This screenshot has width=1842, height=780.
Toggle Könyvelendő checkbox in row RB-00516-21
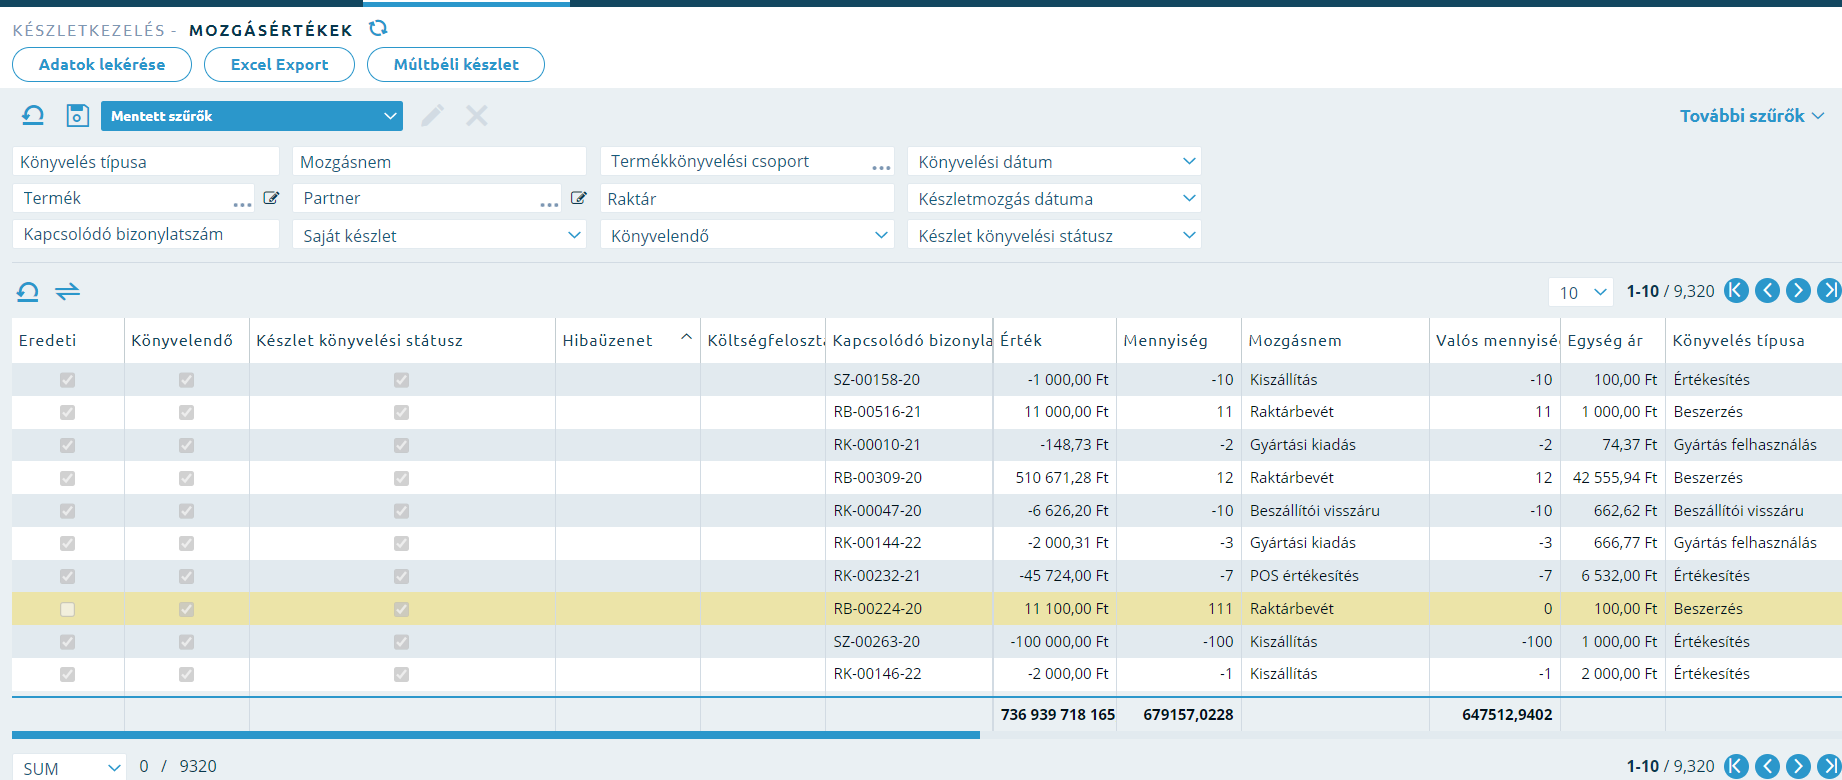[186, 412]
